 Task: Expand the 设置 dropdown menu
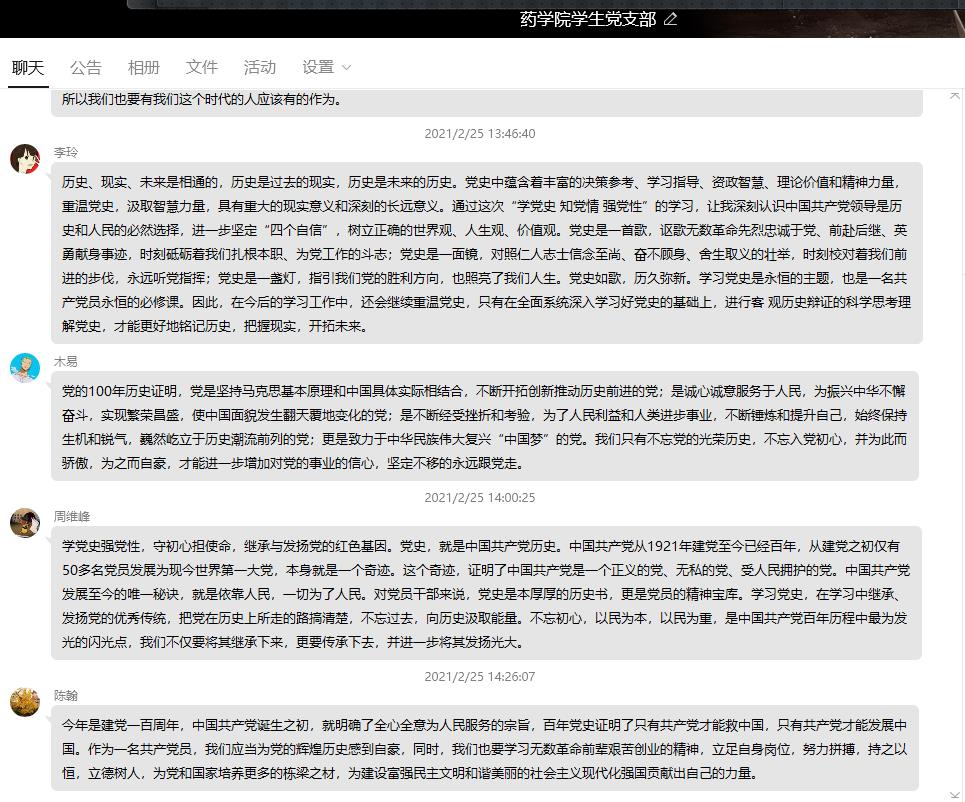(327, 67)
